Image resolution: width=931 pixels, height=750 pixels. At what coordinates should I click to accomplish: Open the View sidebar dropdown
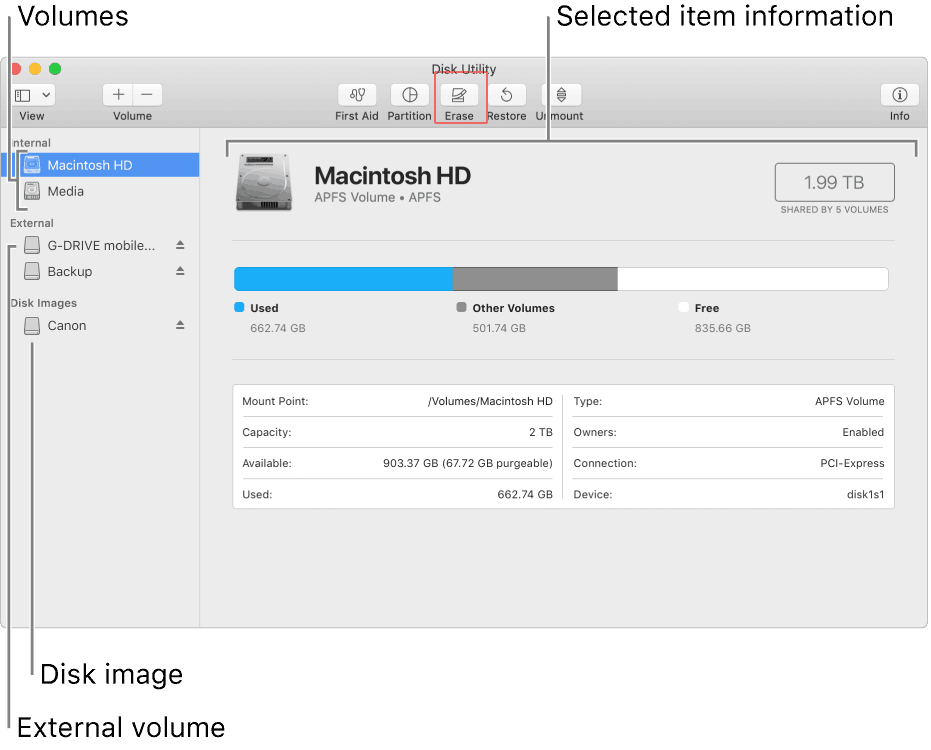pyautogui.click(x=46, y=95)
